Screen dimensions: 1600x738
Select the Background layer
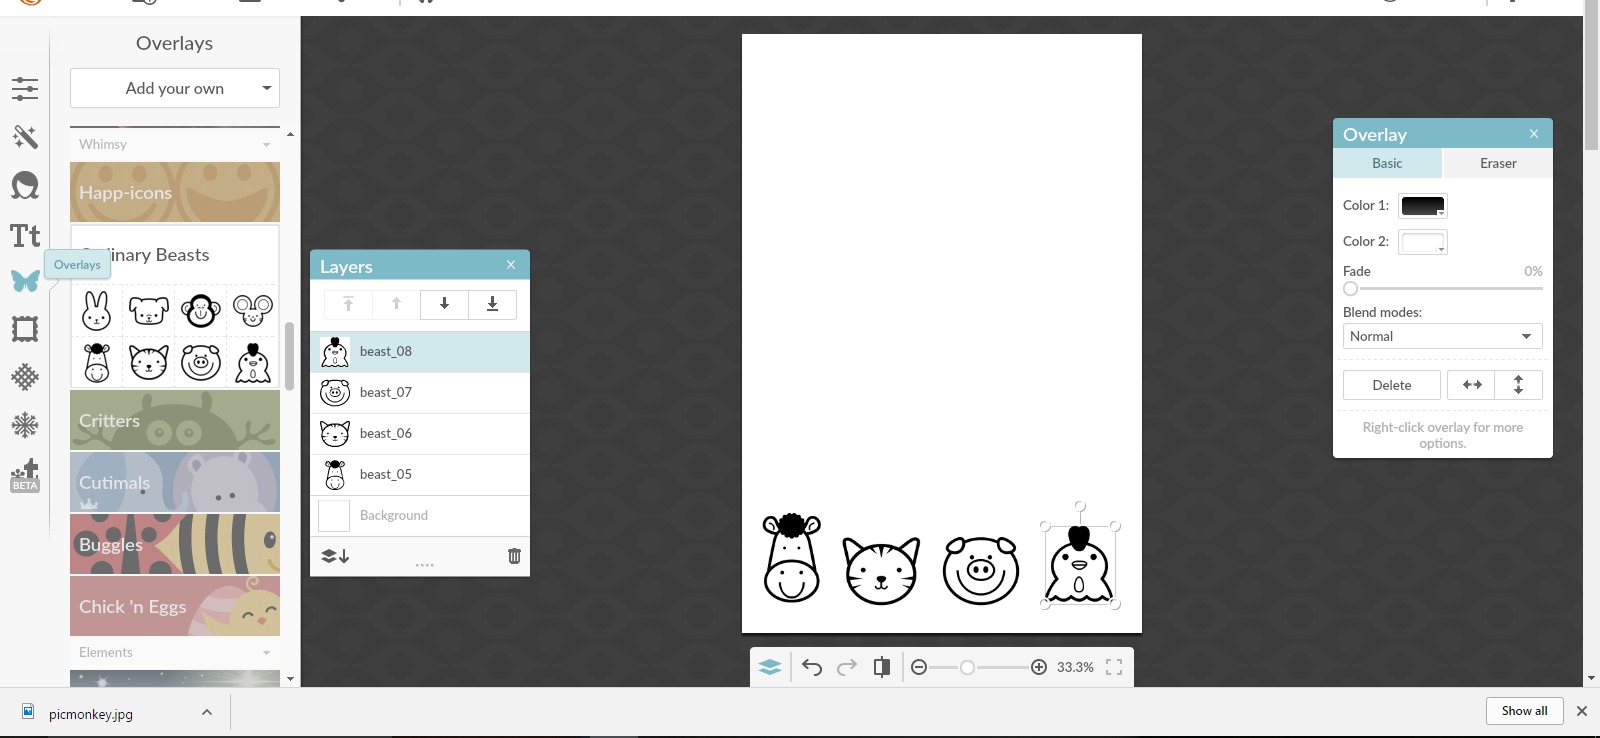[420, 516]
